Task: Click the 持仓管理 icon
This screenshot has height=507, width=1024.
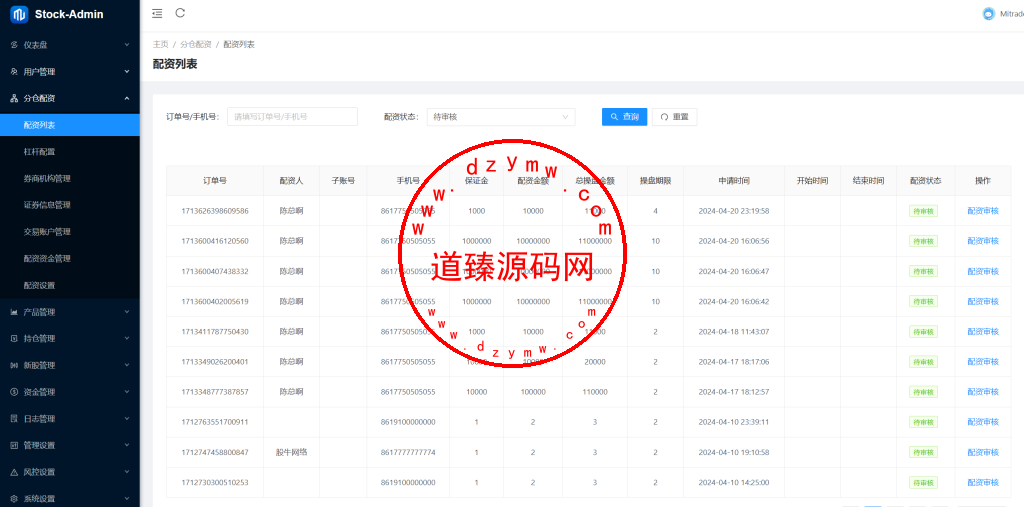Action: point(14,339)
